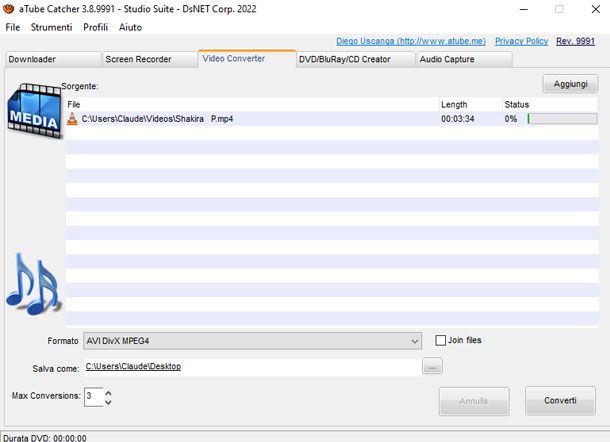Click the 00:03:34 length value
Image resolution: width=610 pixels, height=442 pixels.
click(x=458, y=119)
